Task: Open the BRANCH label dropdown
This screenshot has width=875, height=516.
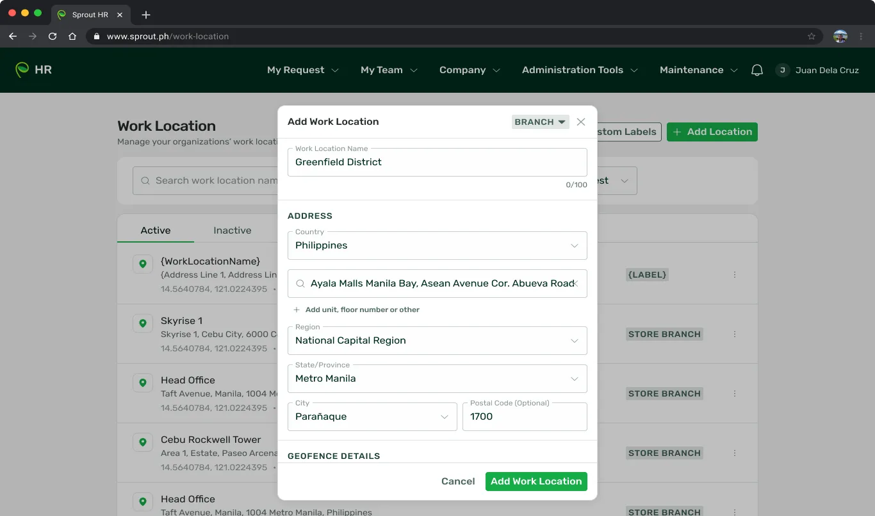Action: (540, 122)
